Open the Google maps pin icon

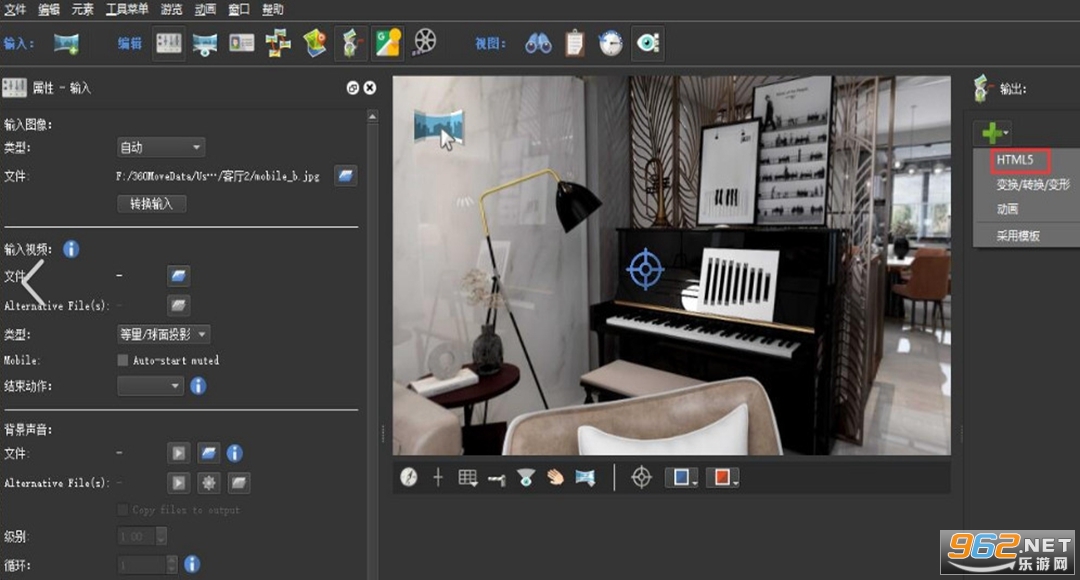point(388,43)
